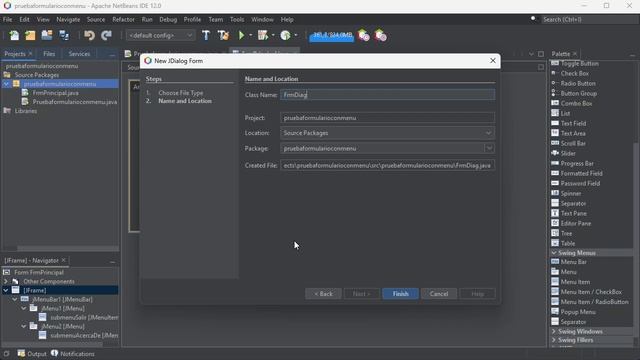Expand the Swing Windows palette section

point(554,331)
